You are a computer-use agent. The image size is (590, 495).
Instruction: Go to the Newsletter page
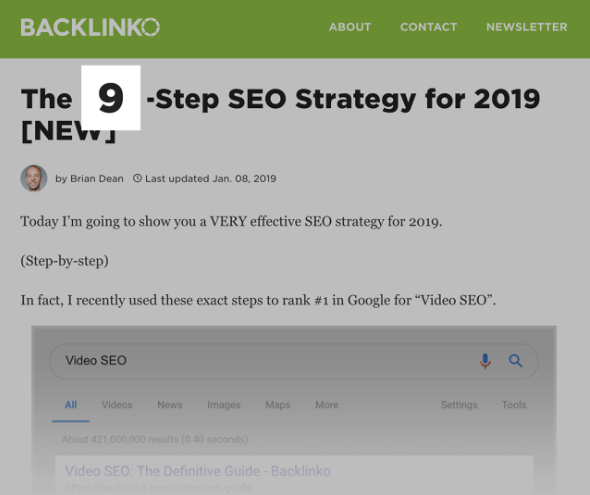(527, 27)
